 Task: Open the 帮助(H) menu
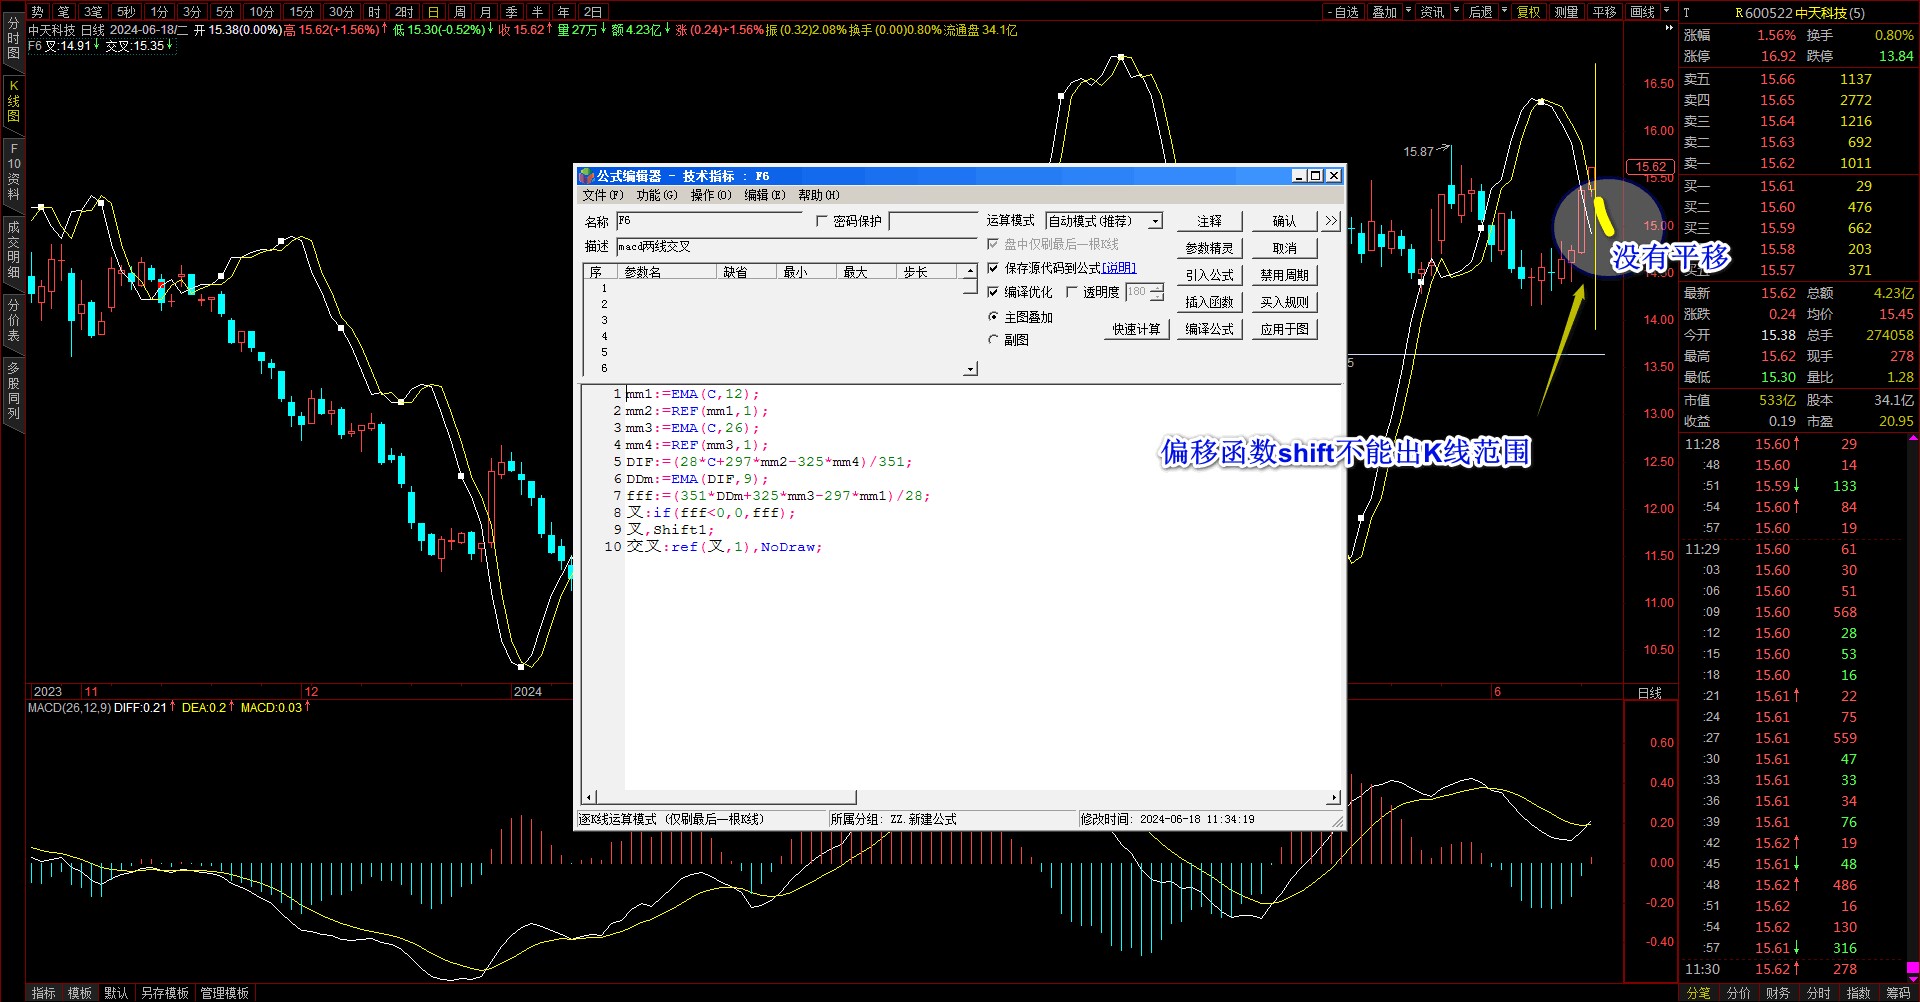pos(818,195)
